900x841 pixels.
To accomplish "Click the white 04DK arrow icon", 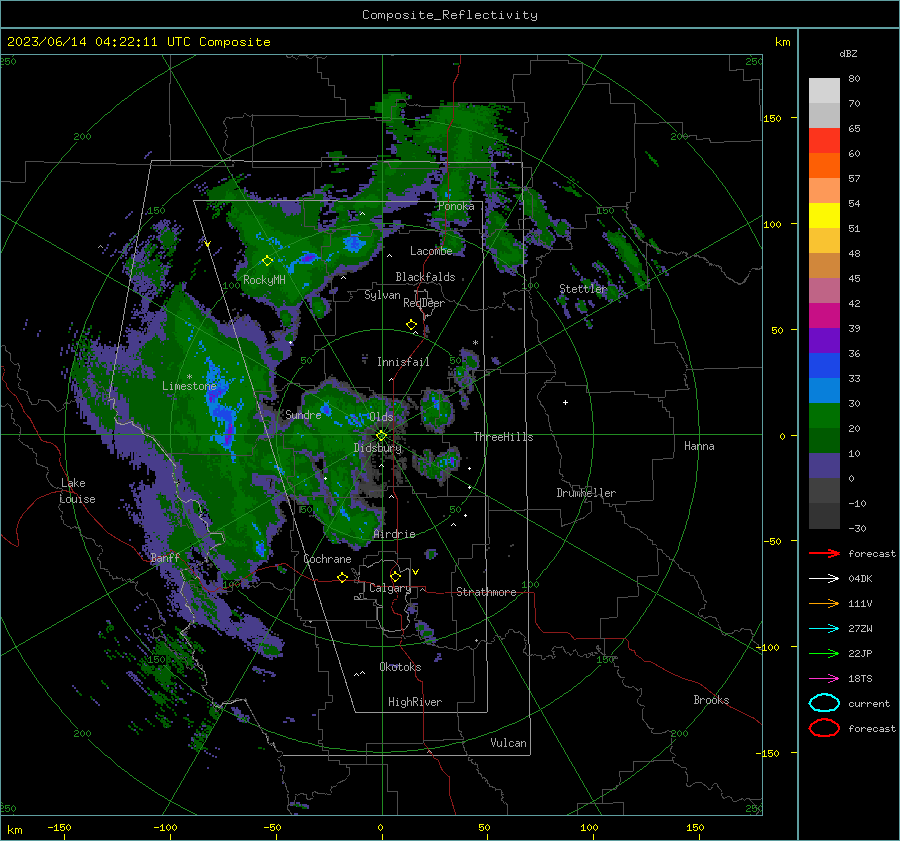I will coord(824,578).
